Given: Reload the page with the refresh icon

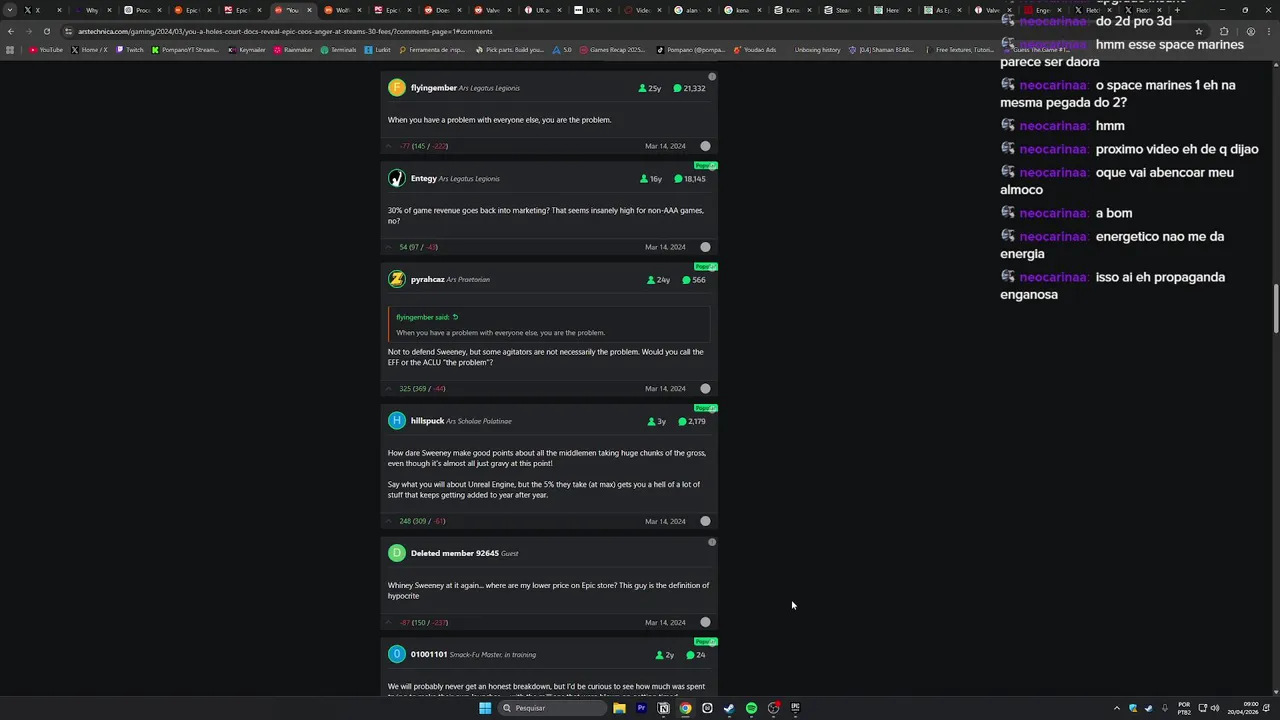Looking at the screenshot, I should pos(46,31).
